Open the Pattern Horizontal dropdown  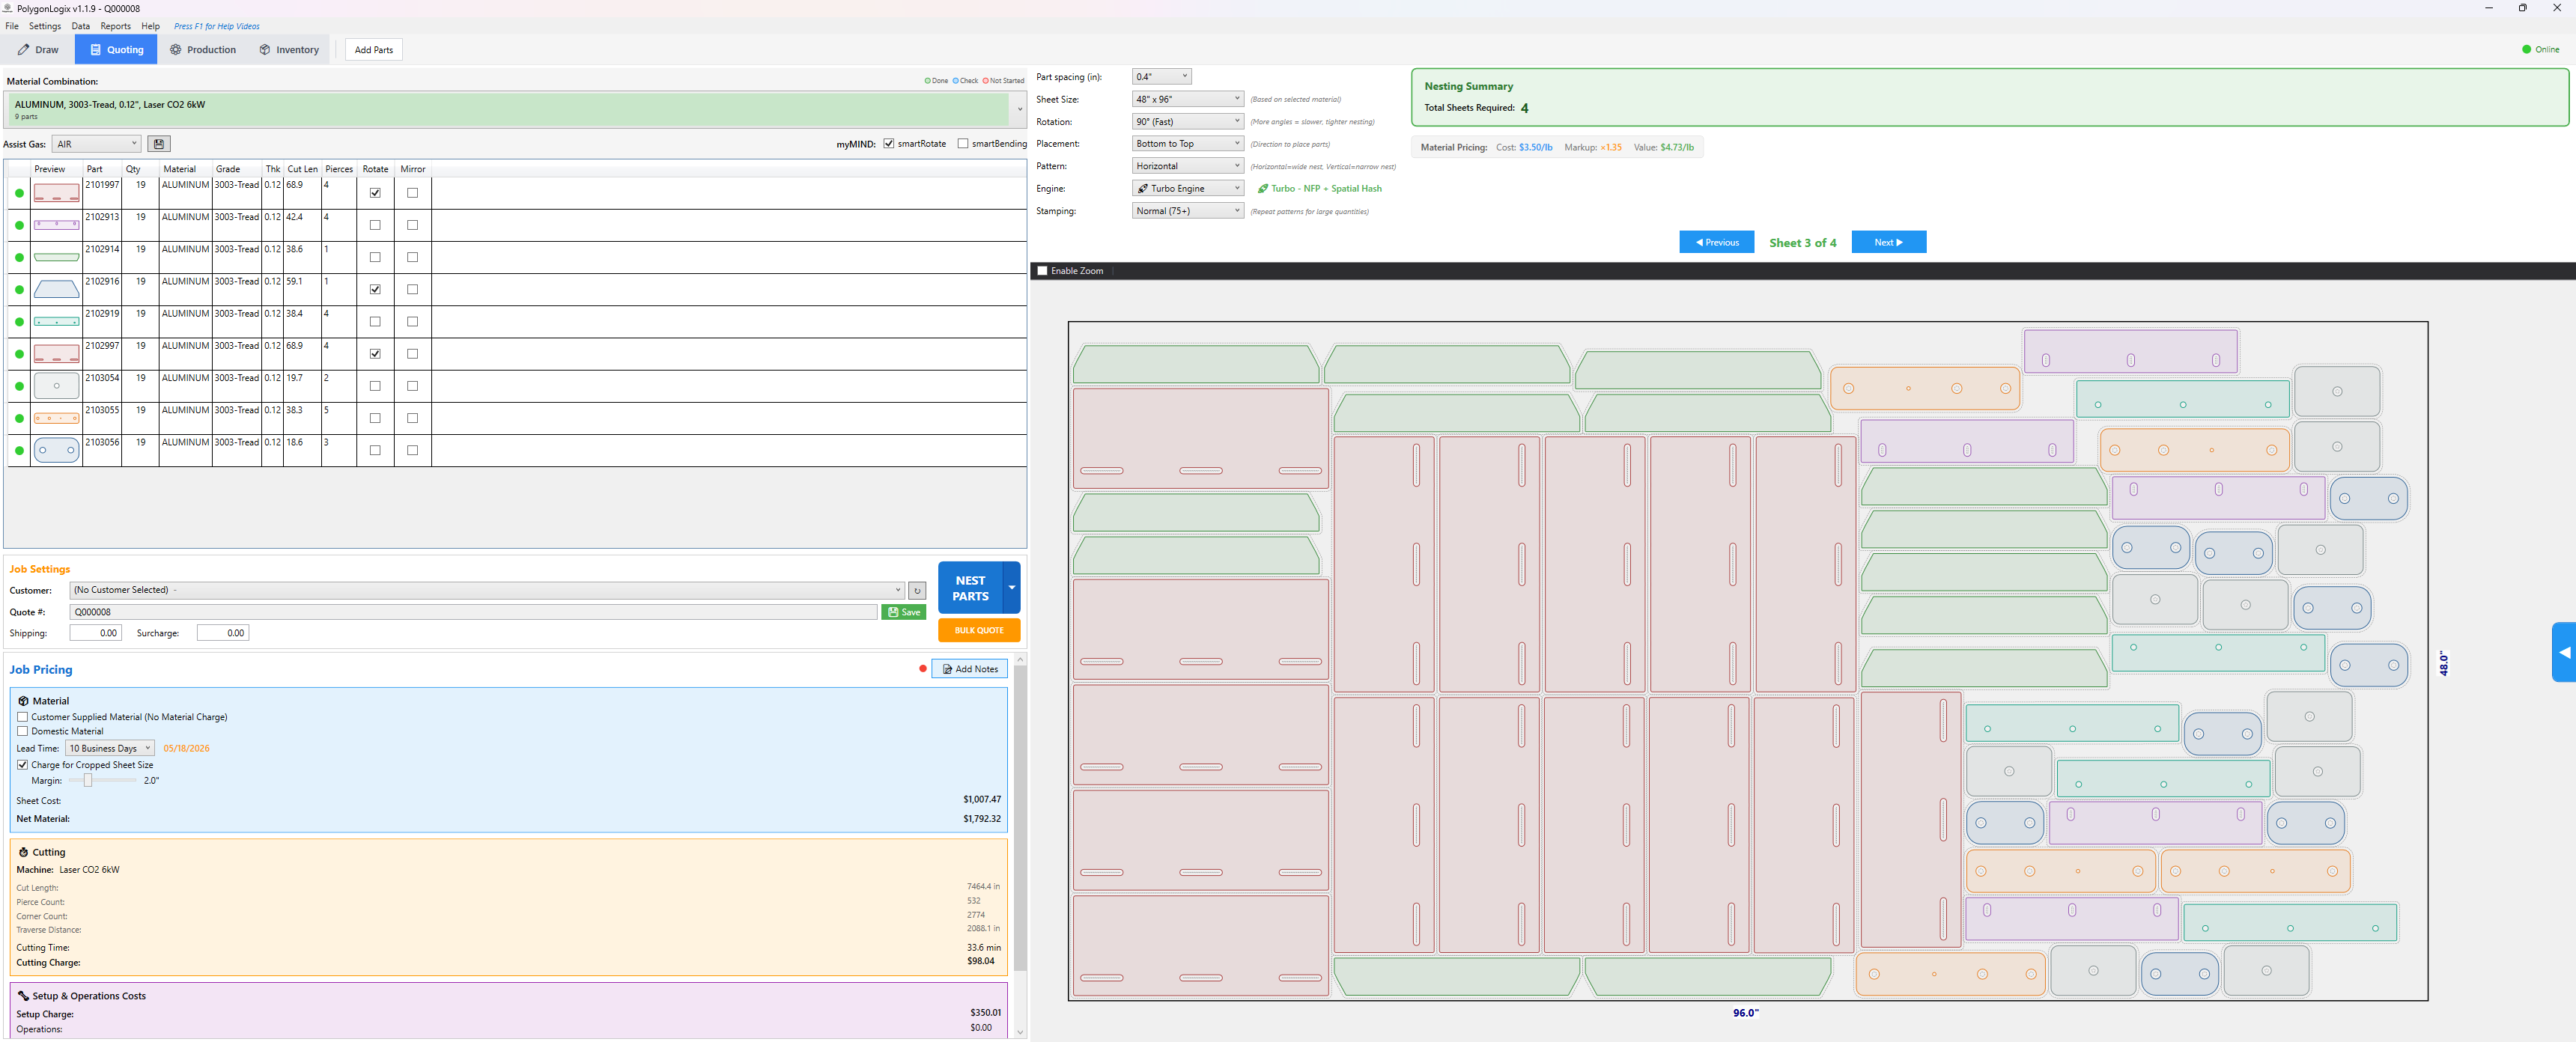tap(1187, 166)
